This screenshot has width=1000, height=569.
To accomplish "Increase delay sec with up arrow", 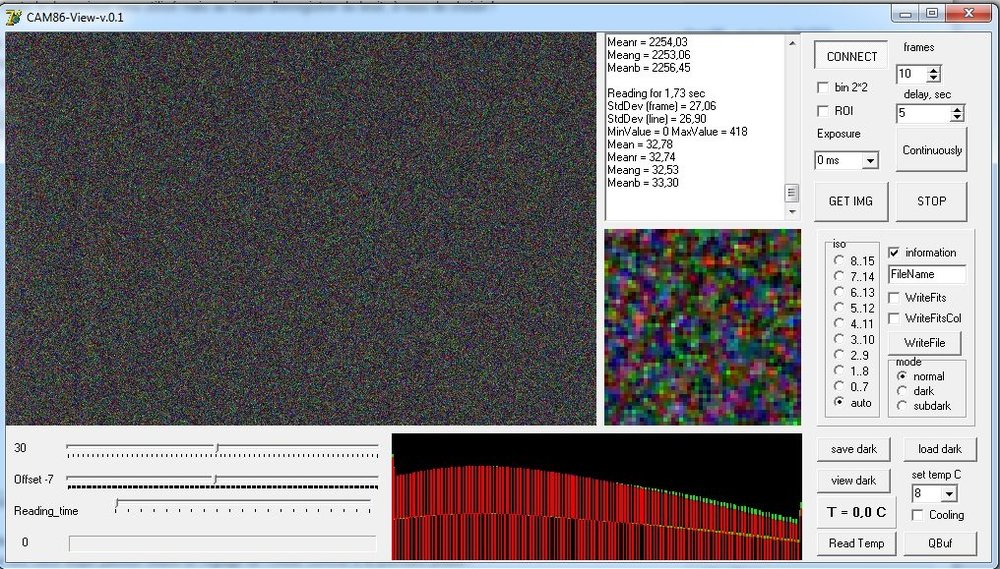I will 957,110.
